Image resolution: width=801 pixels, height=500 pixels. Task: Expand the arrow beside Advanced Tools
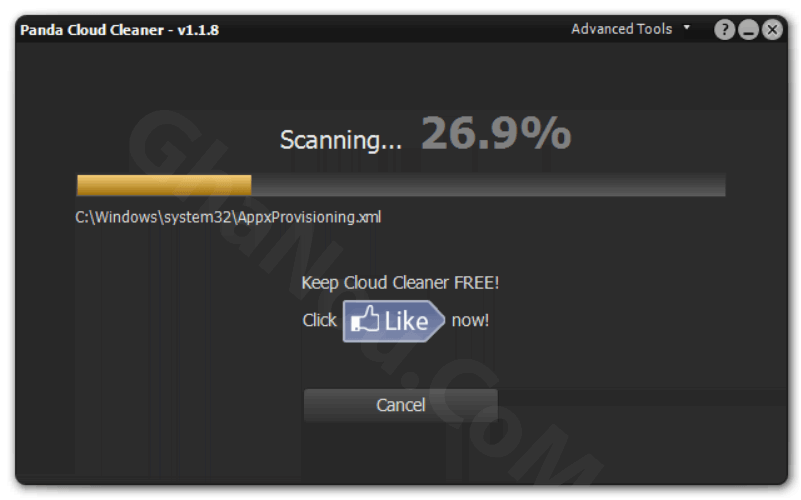pos(687,27)
